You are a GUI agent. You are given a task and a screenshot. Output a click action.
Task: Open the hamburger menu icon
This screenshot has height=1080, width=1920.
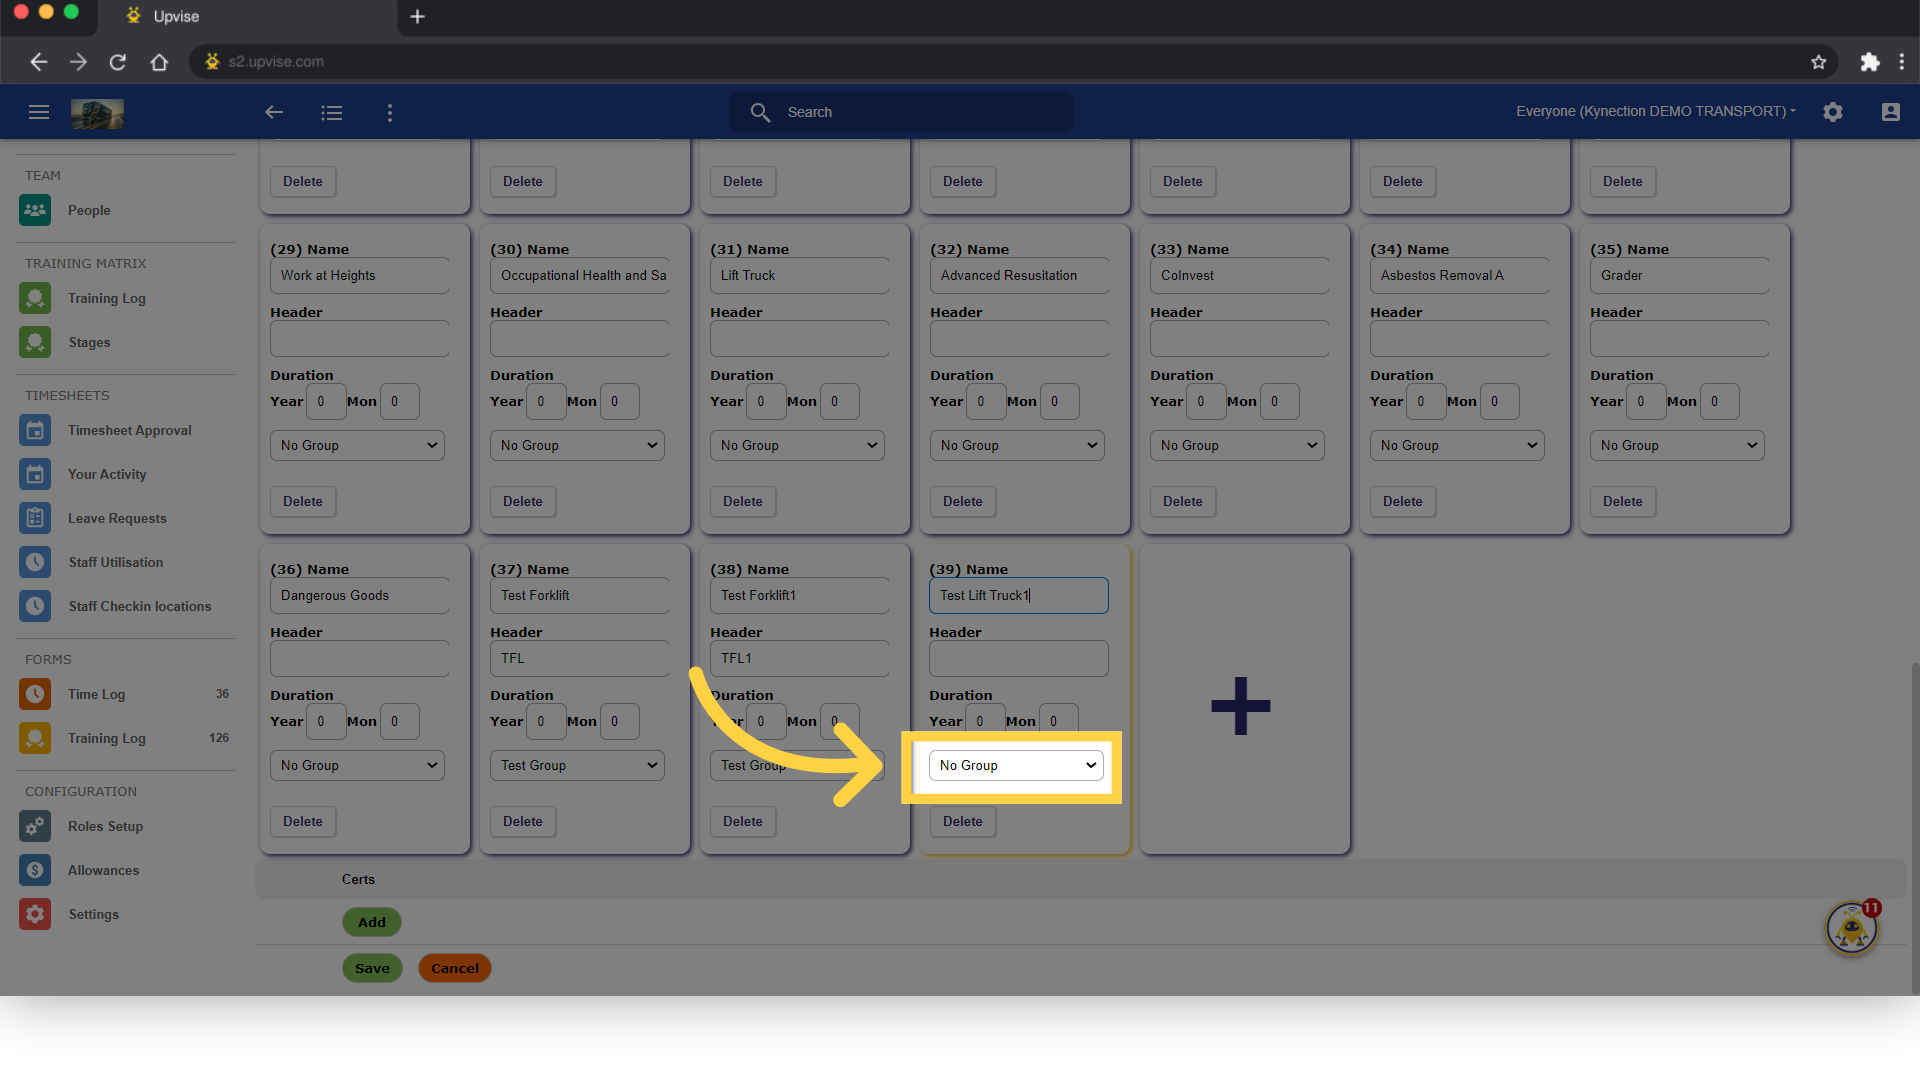(x=39, y=112)
